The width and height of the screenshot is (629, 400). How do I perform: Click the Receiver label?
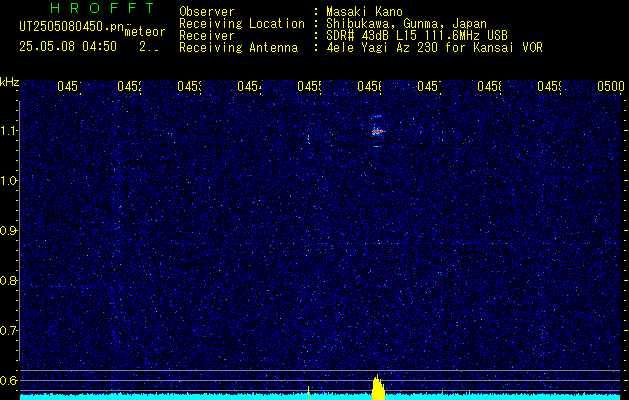pyautogui.click(x=207, y=36)
